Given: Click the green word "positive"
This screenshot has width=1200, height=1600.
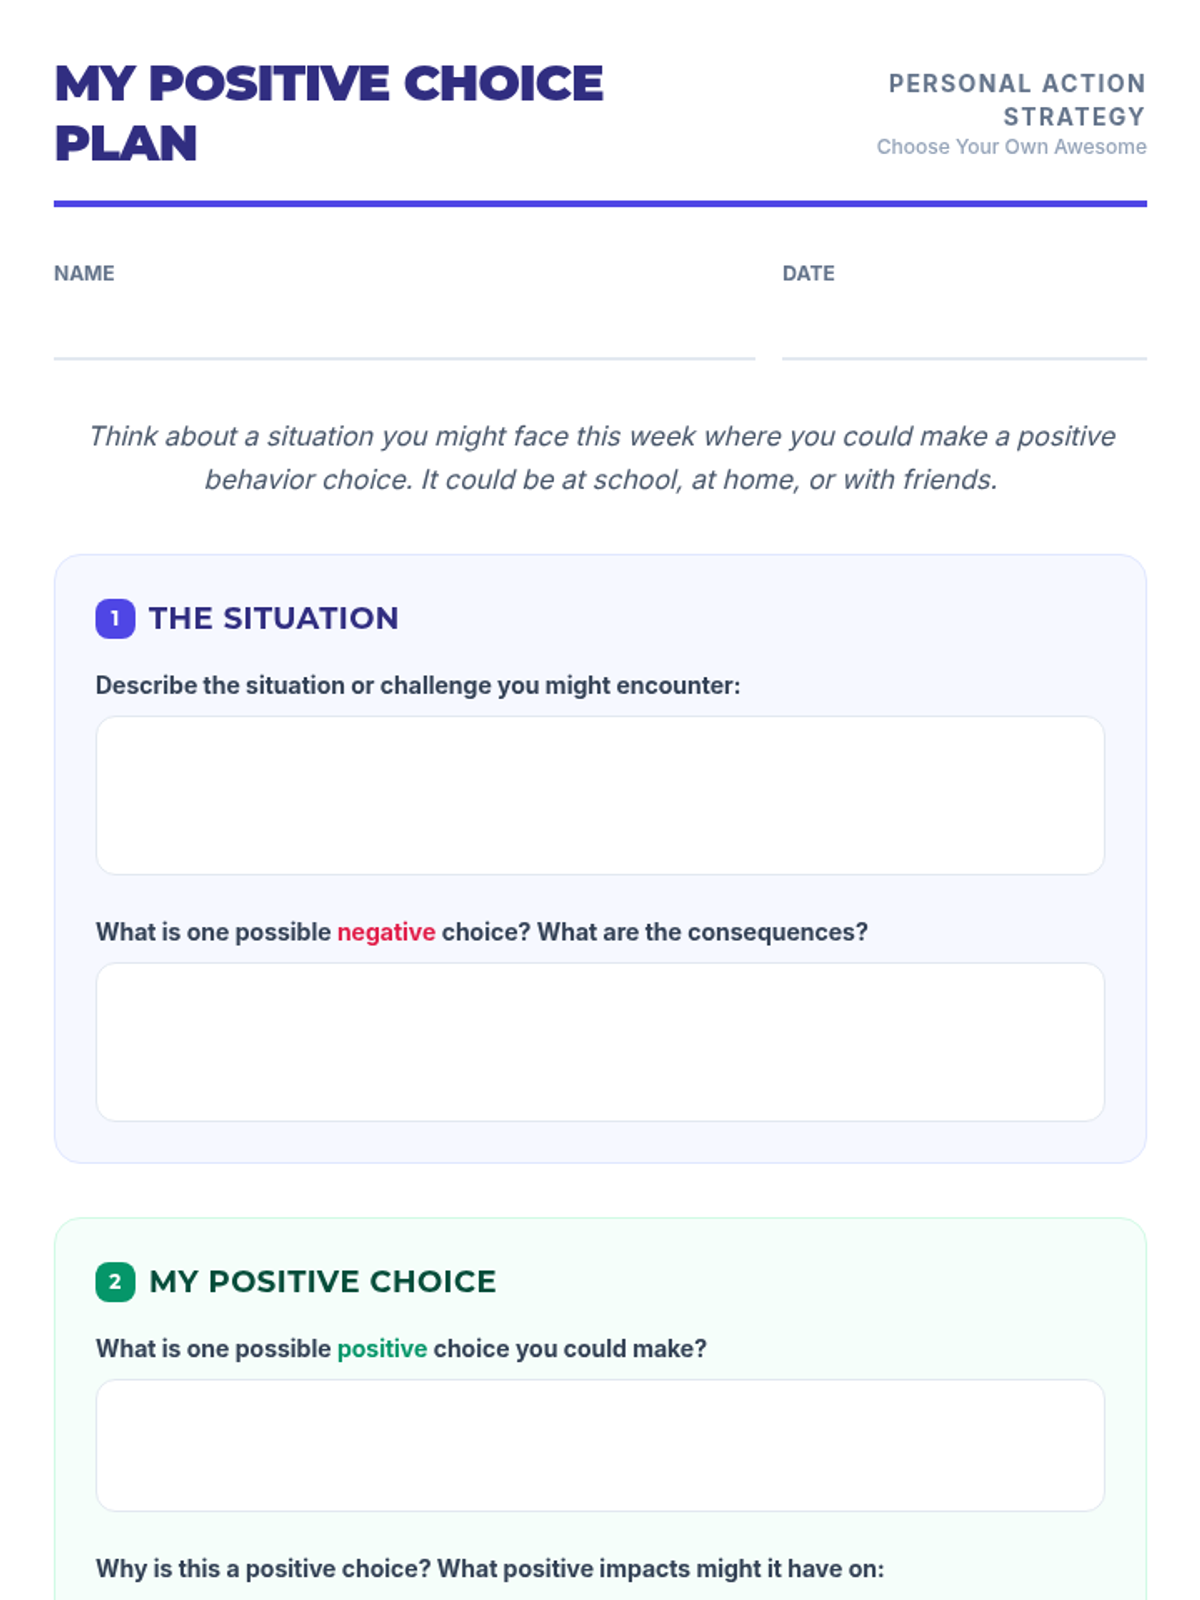Looking at the screenshot, I should point(382,1349).
